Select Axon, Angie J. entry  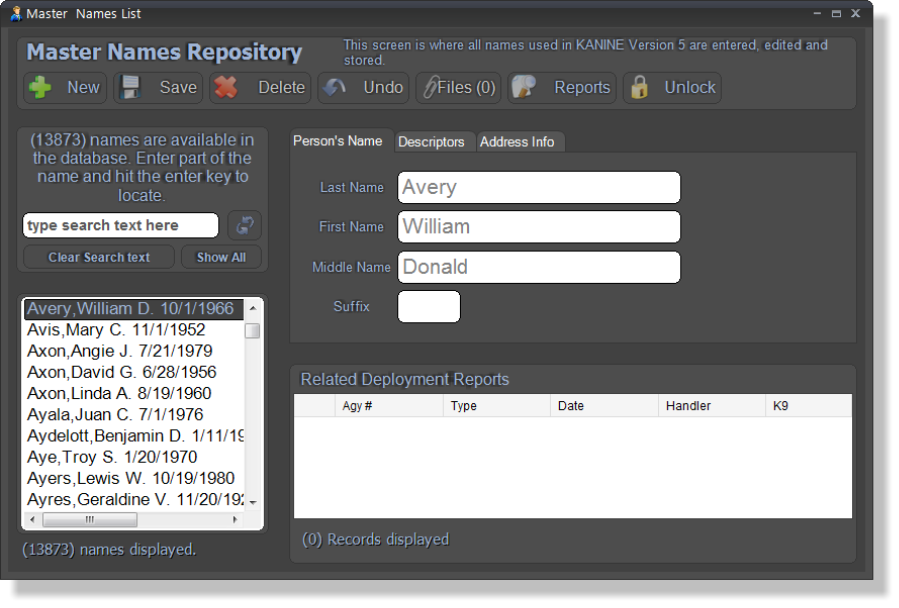134,351
